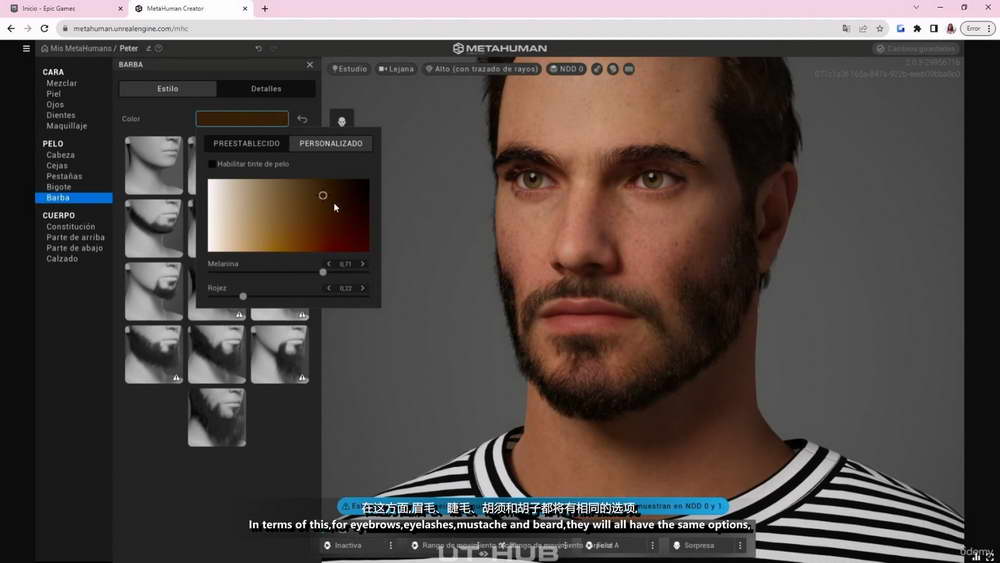Open Piel settings
Screen dimensions: 1000x563
pos(54,94)
